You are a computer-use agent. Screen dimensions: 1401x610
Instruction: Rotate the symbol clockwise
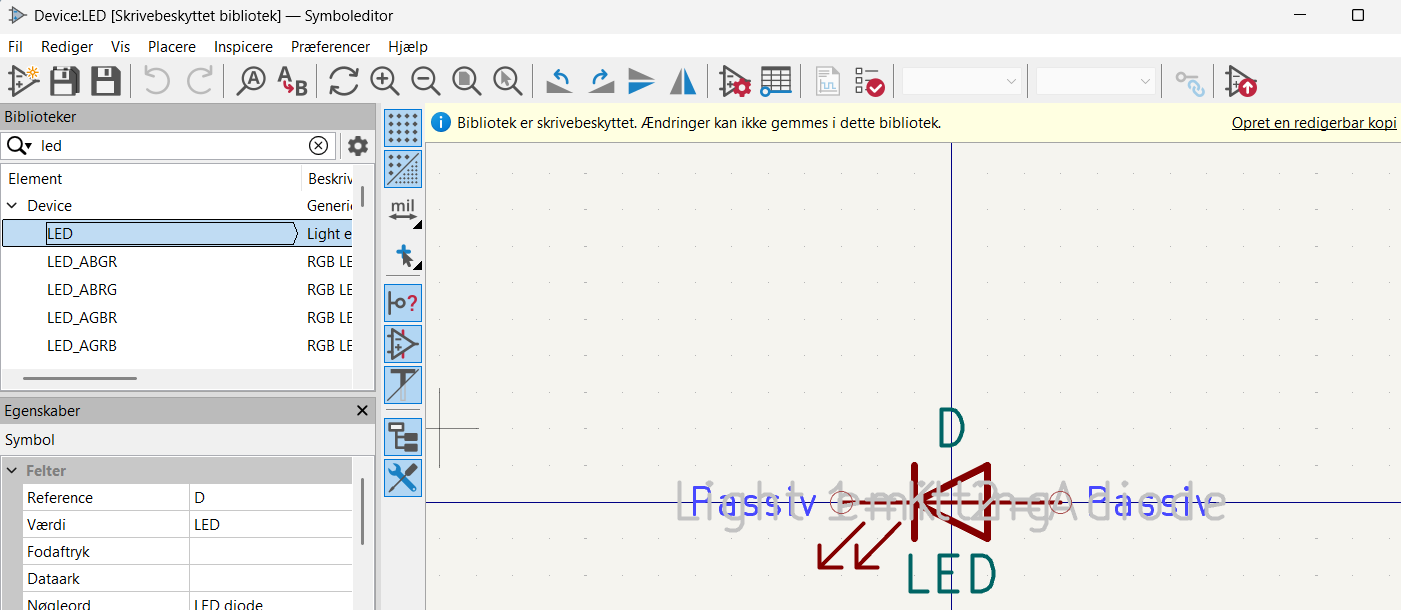600,81
